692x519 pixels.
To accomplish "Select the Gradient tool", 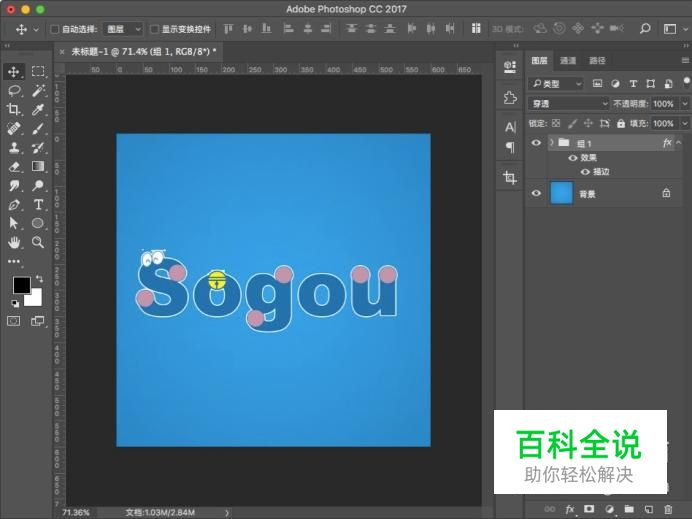I will (38, 166).
